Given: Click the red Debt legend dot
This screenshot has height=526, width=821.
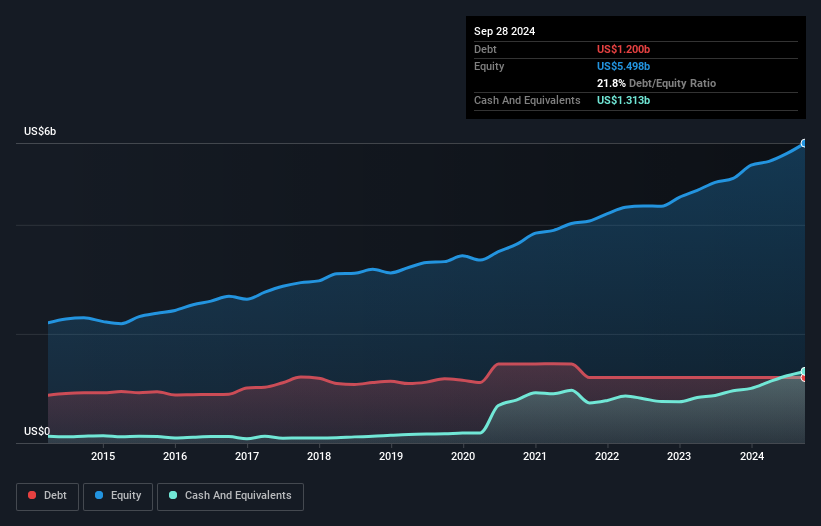Looking at the screenshot, I should (x=32, y=496).
